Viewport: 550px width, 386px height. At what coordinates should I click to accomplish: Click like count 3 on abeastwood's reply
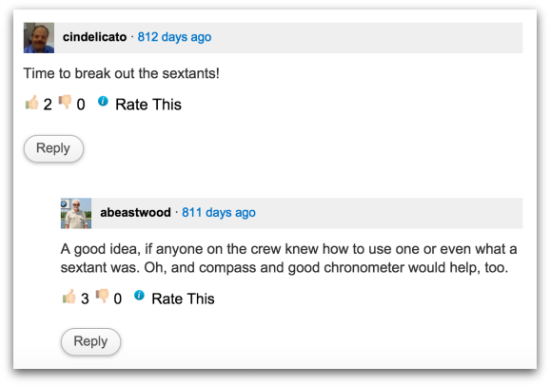pyautogui.click(x=85, y=299)
